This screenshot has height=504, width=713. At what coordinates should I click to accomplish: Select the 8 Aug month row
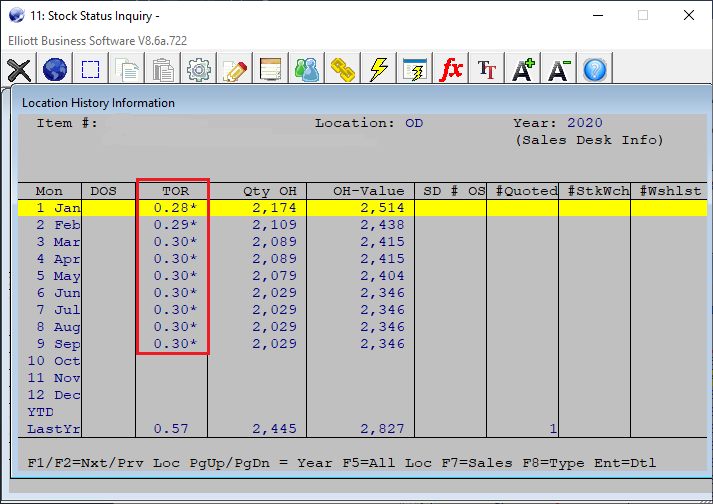pyautogui.click(x=362, y=327)
